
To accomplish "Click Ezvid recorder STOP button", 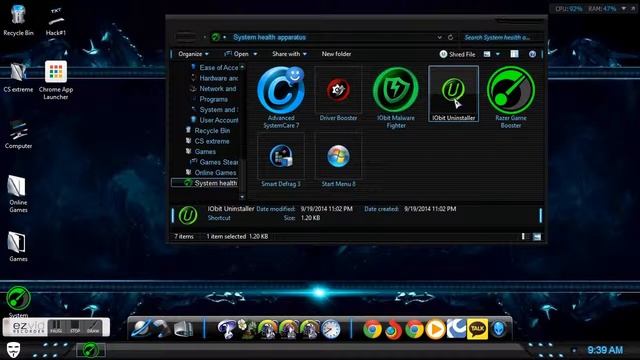I will pyautogui.click(x=75, y=327).
